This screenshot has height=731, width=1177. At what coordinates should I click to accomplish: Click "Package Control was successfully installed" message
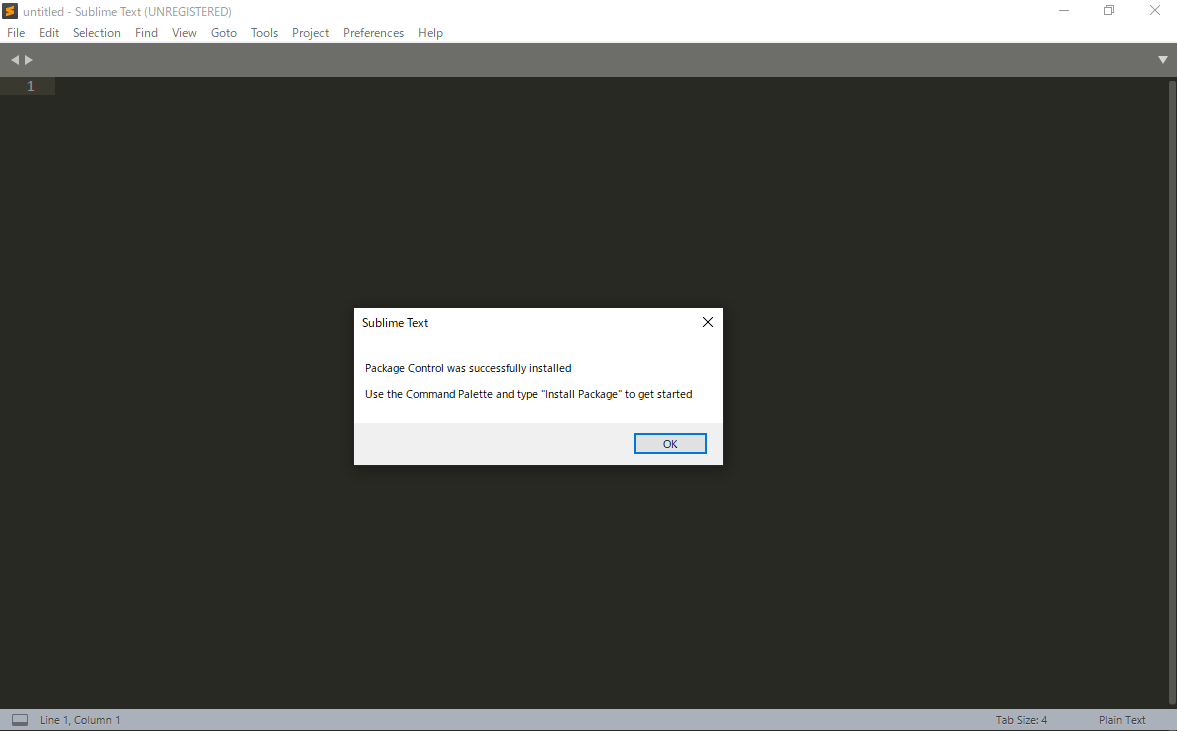click(468, 369)
